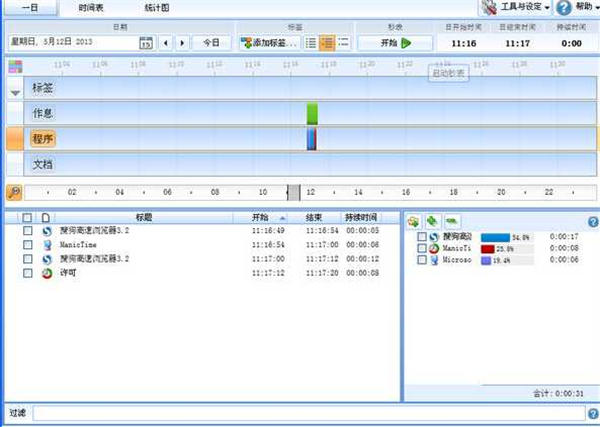Click the purple 19.4% usage bar
Viewport: 600px width, 427px height.
point(486,261)
